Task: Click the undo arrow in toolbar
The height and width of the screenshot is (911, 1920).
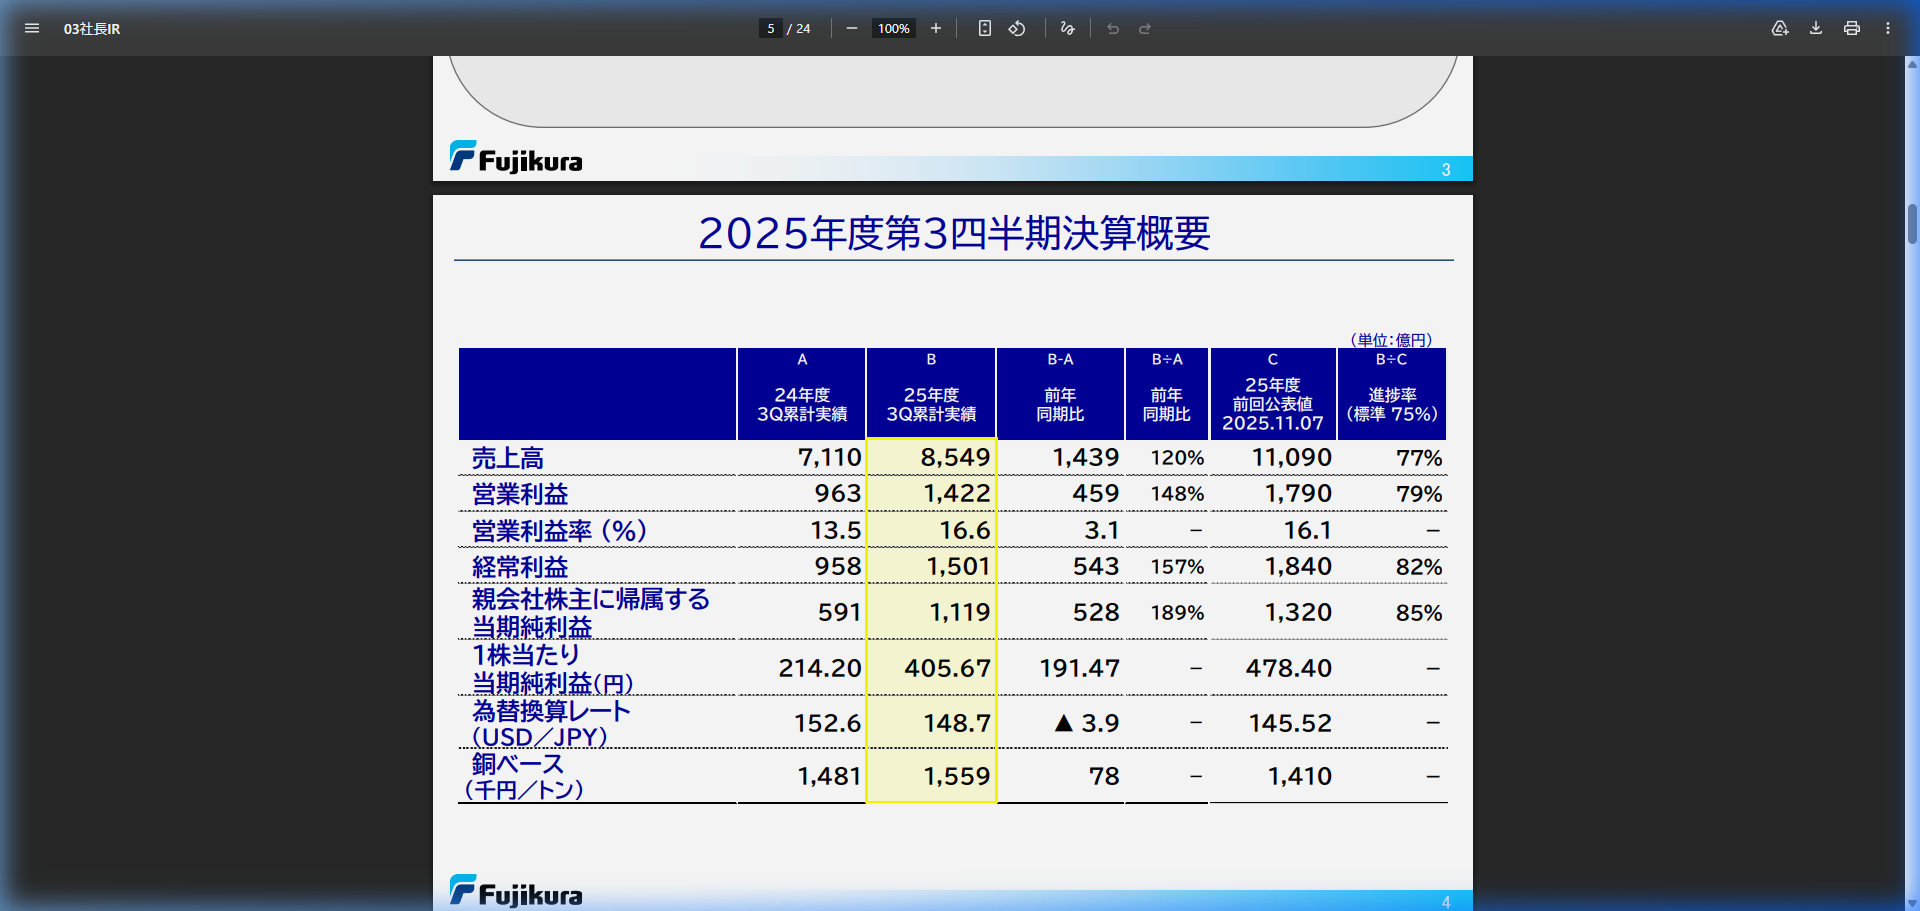Action: click(1113, 28)
